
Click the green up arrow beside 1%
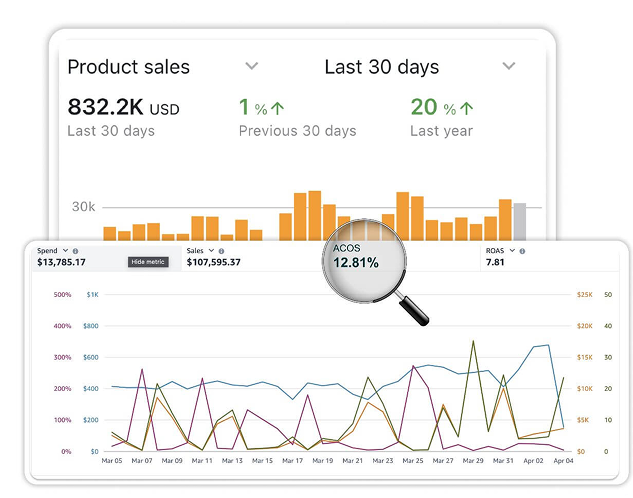tap(279, 108)
